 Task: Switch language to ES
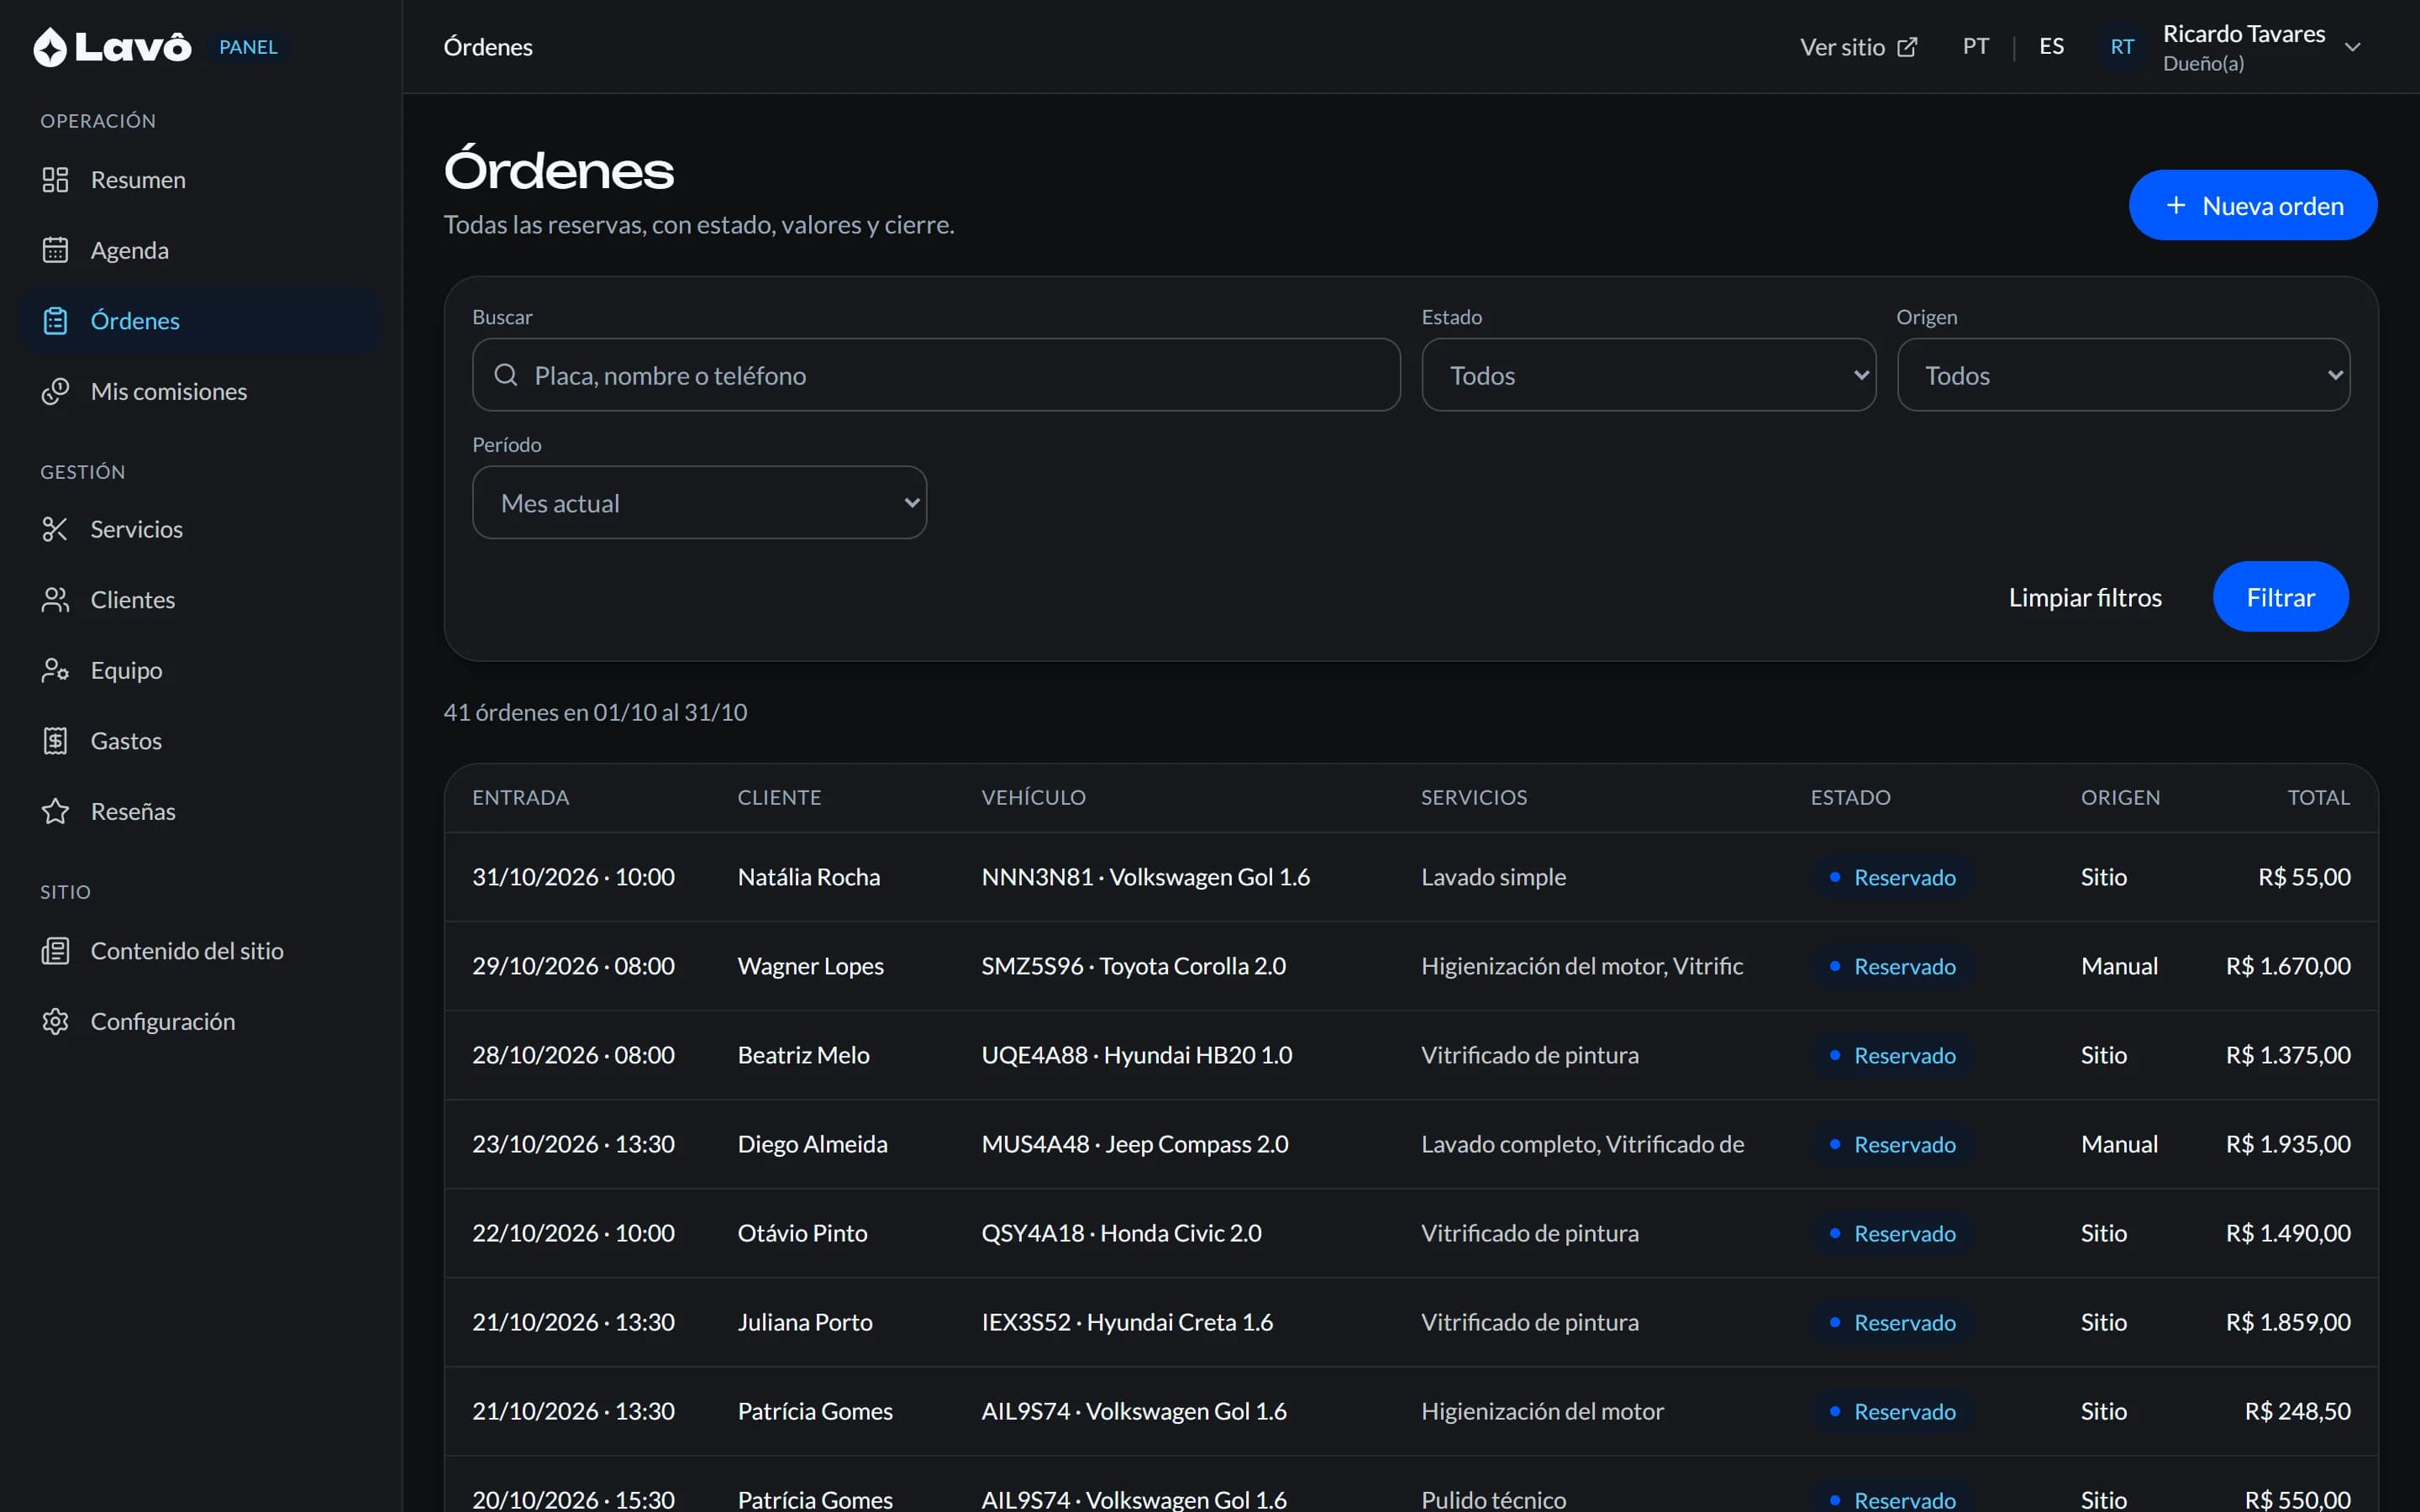(2051, 46)
